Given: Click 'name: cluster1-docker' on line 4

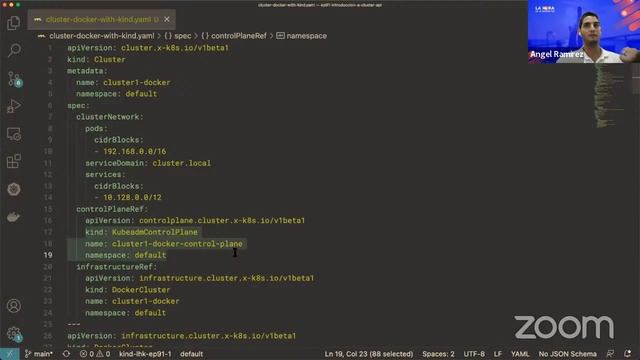Looking at the screenshot, I should click(x=123, y=82).
